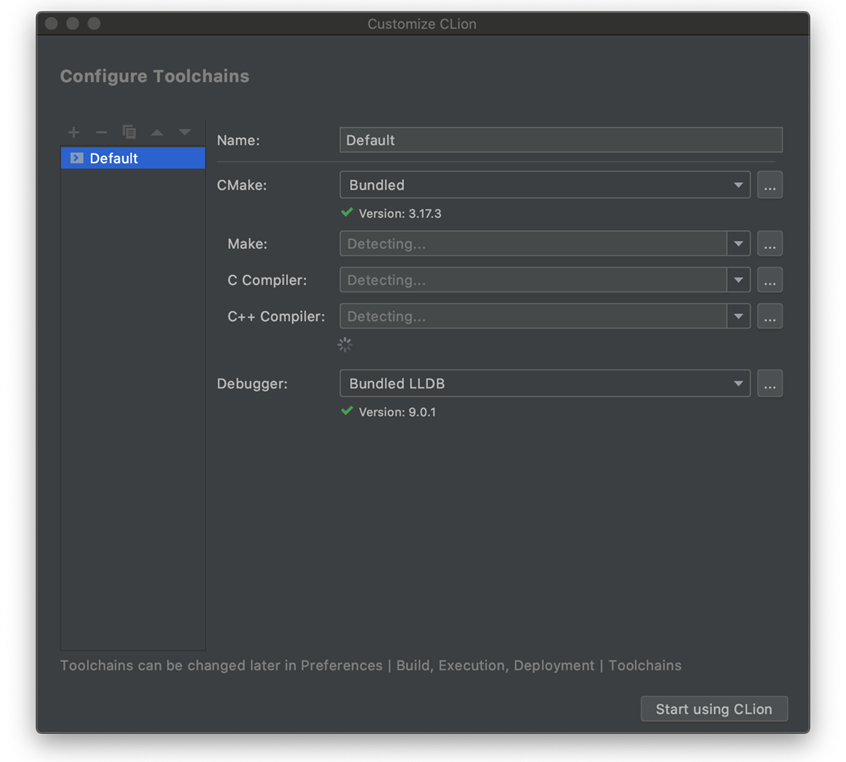Image resolution: width=846 pixels, height=762 pixels.
Task: Click the Make Detecting field
Action: click(x=533, y=244)
